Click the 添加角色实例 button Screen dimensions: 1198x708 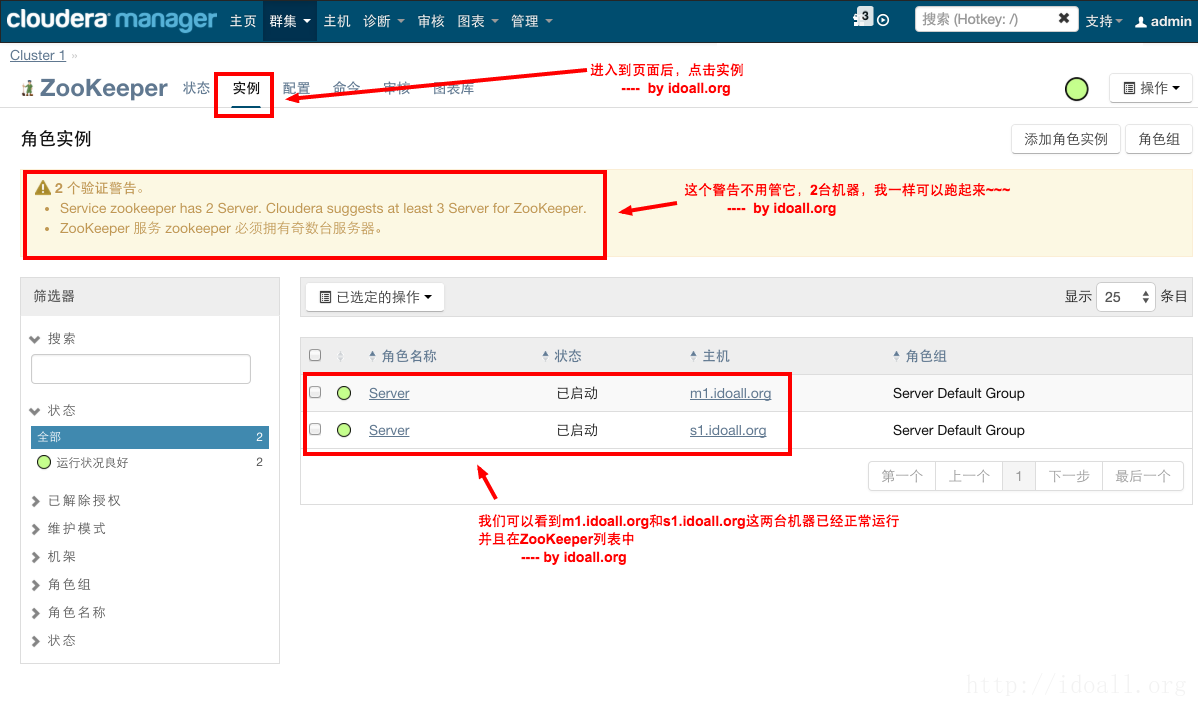[1065, 139]
